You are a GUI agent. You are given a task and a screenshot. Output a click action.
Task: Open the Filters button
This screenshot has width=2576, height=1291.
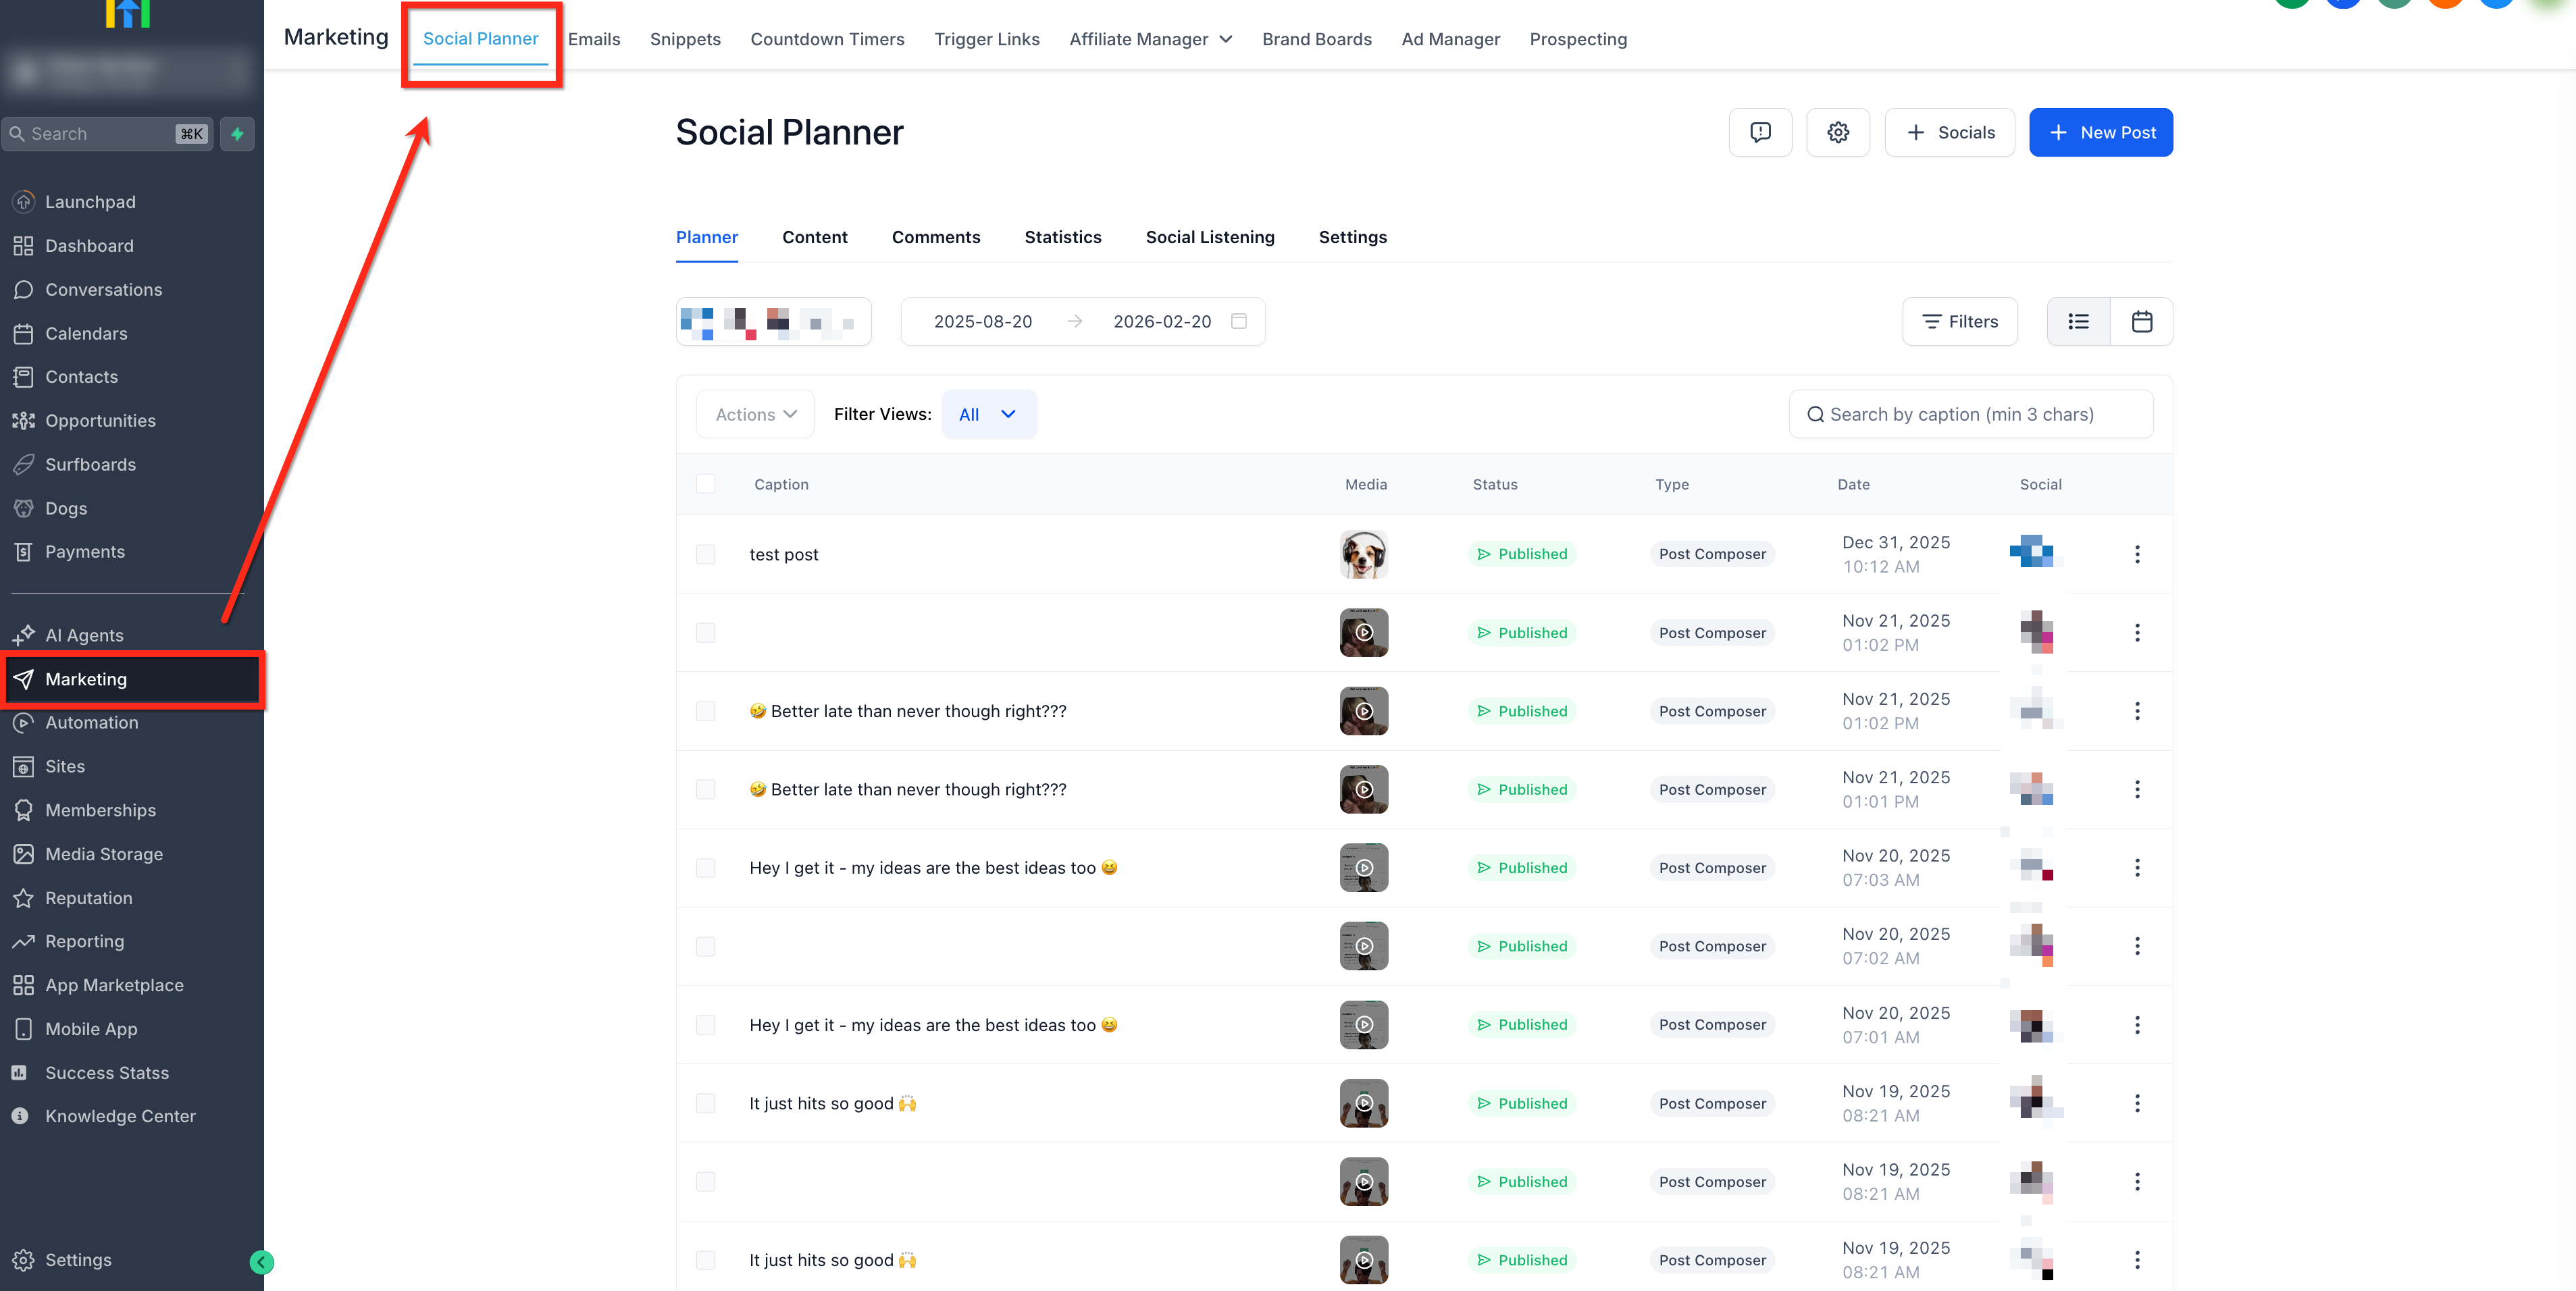pos(1959,321)
